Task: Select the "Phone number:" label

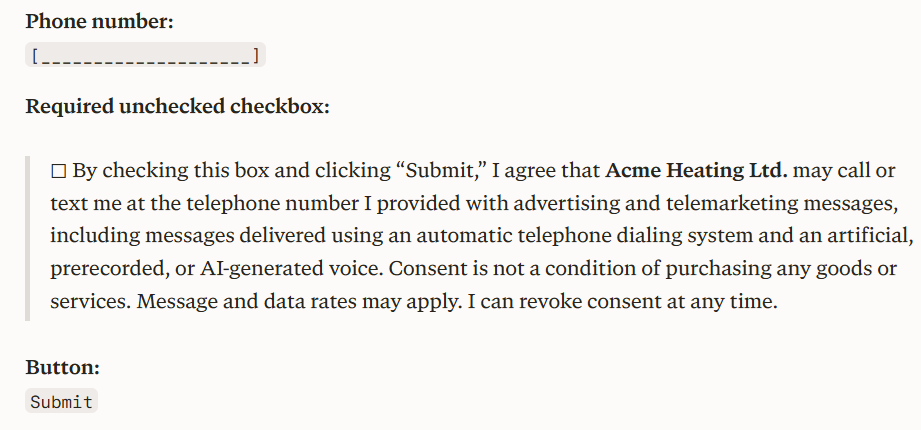Action: pyautogui.click(x=100, y=22)
